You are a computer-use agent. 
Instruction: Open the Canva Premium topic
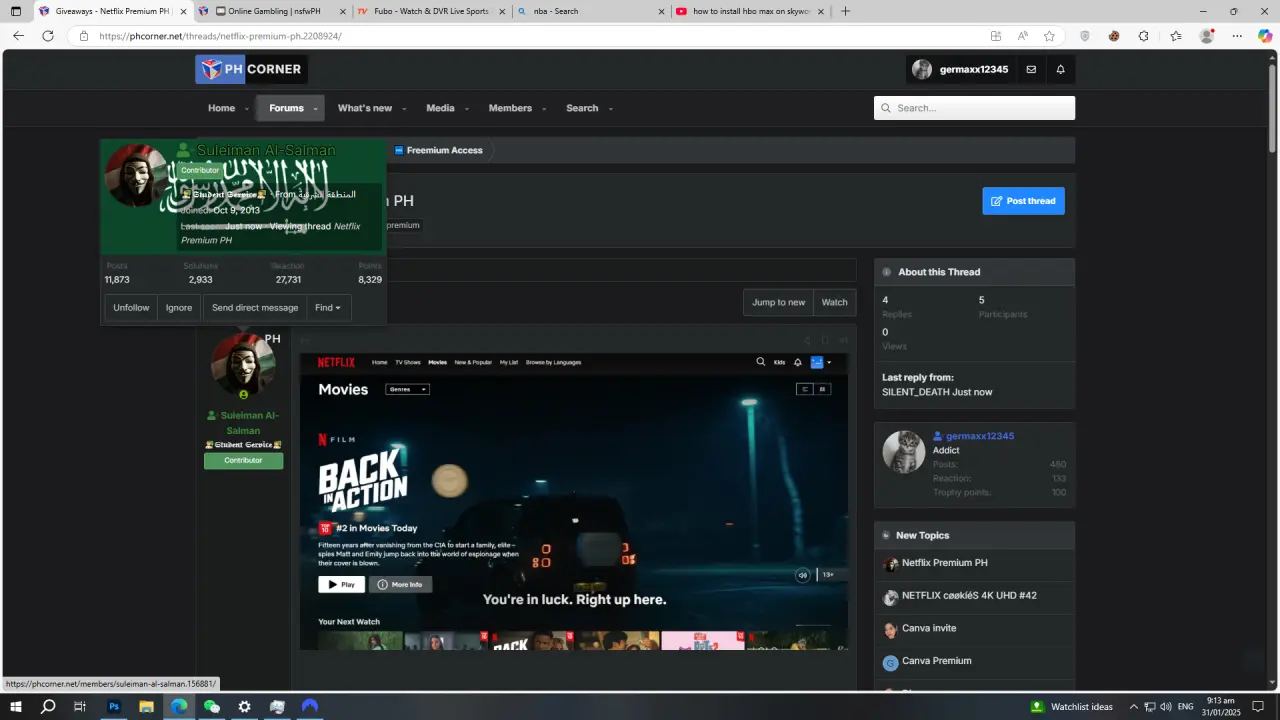click(x=936, y=661)
